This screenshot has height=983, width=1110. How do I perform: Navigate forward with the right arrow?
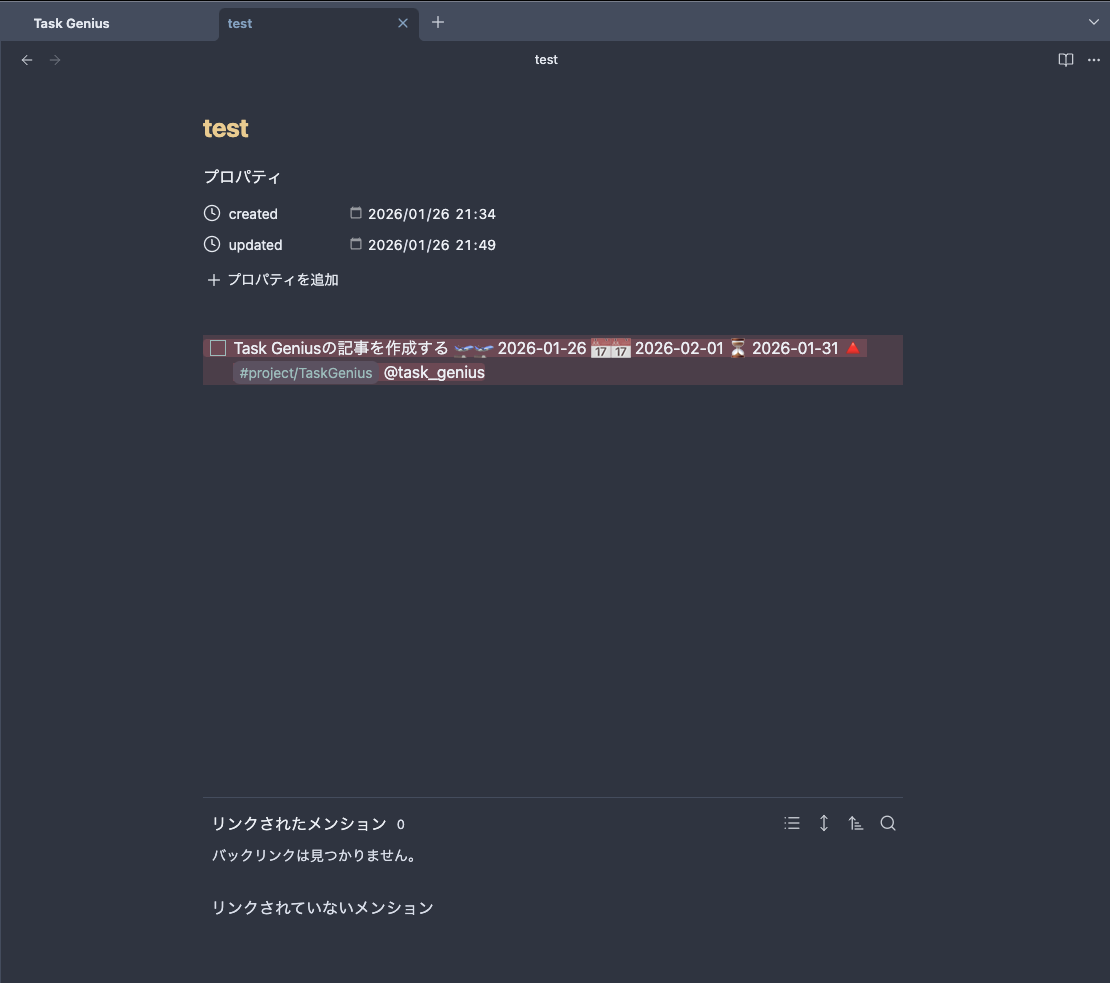(x=55, y=60)
